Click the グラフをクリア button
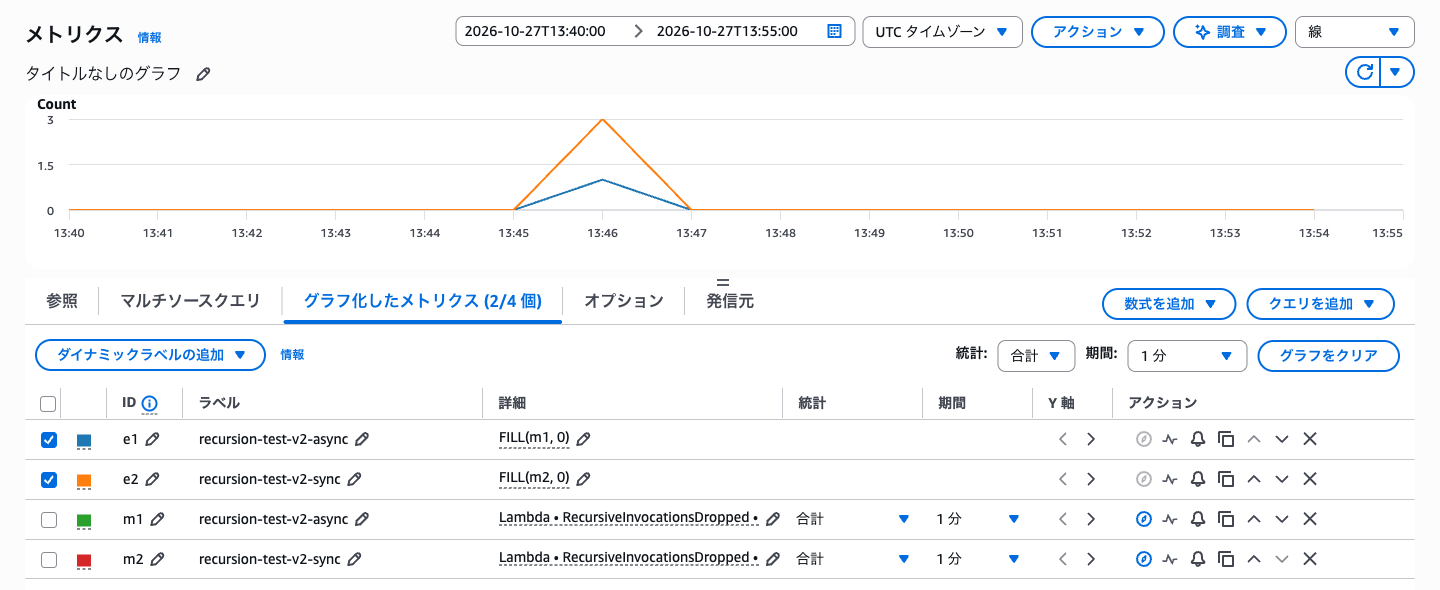 [1328, 356]
